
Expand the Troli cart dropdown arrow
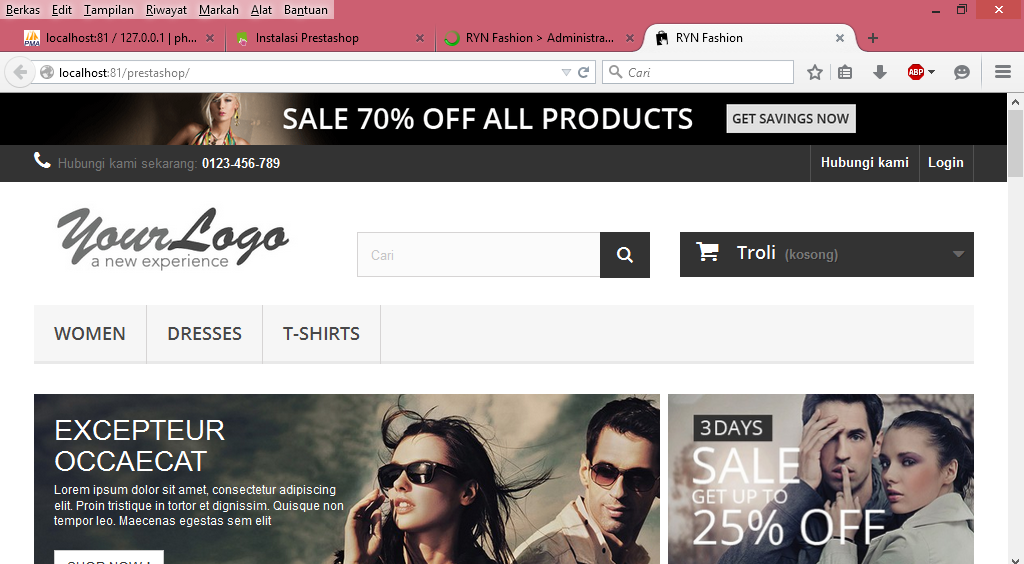pyautogui.click(x=958, y=254)
